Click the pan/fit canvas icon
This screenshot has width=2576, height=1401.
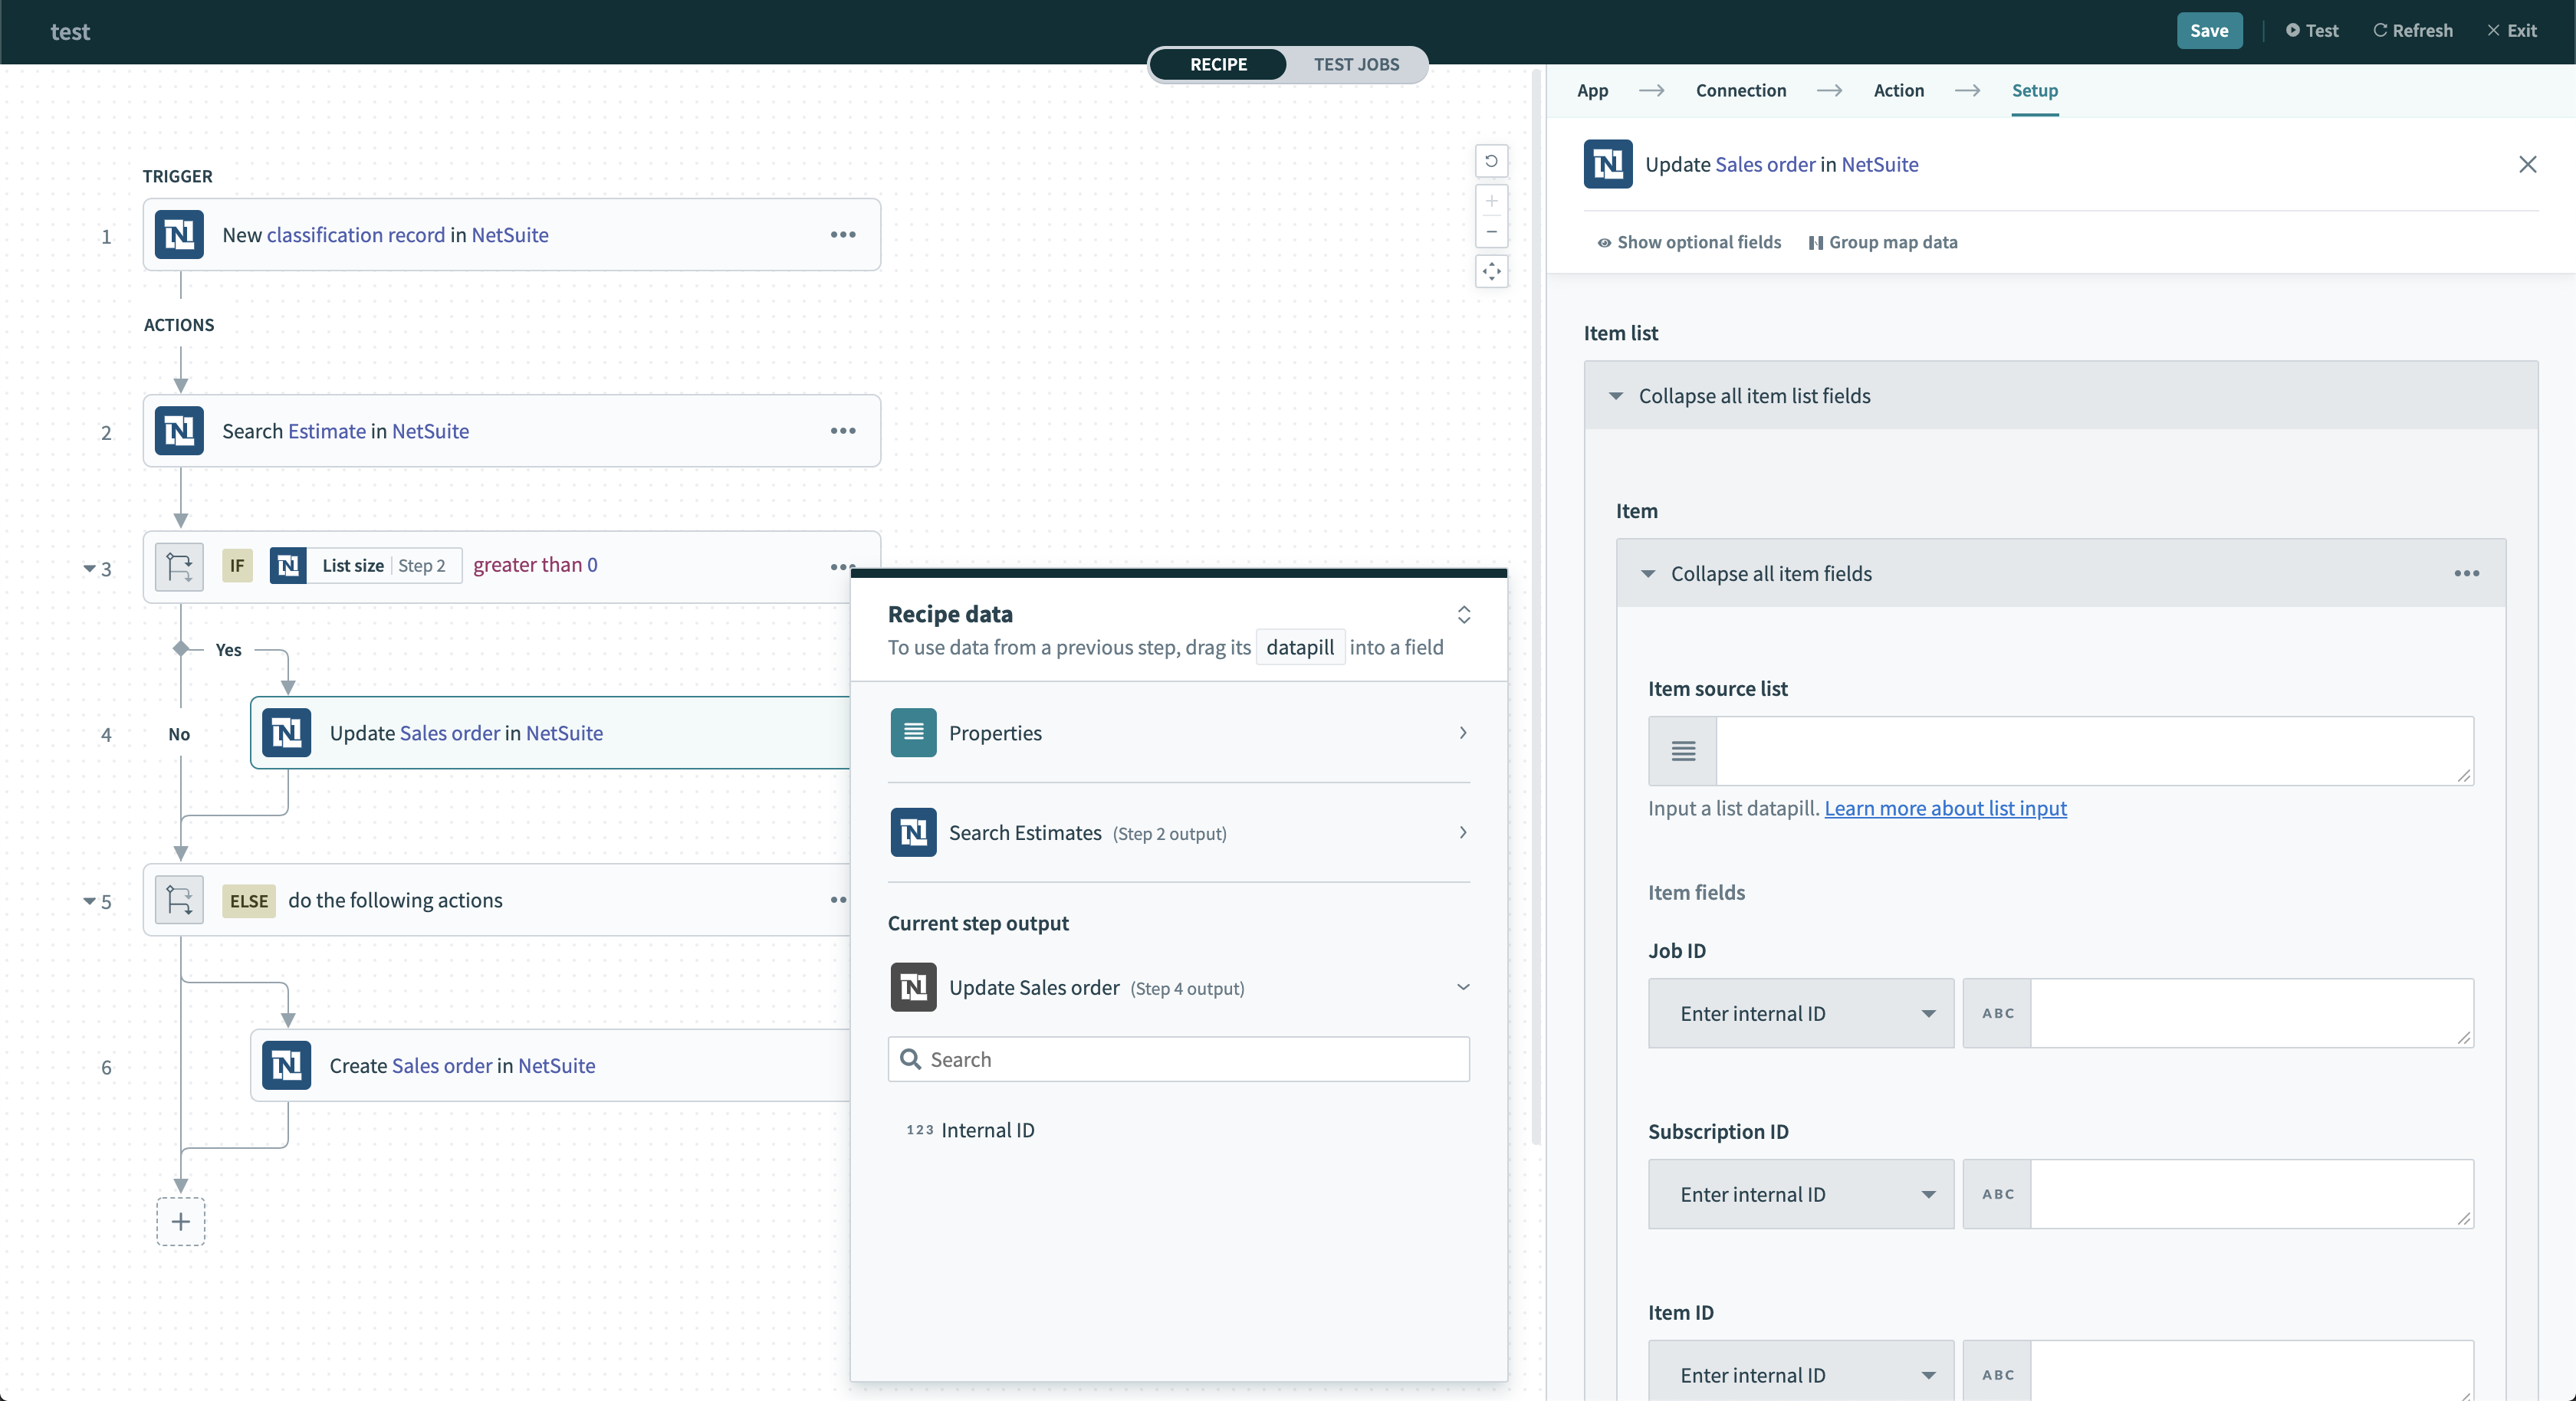(1491, 271)
